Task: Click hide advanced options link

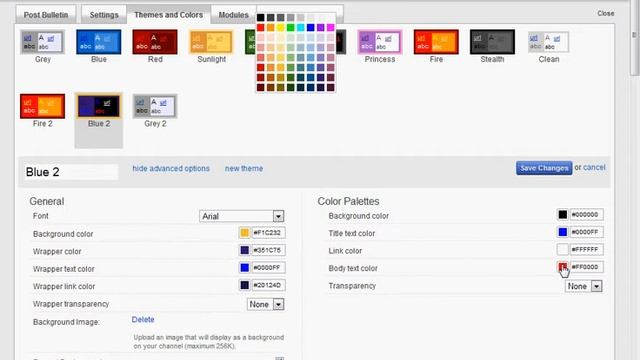Action: 171,169
